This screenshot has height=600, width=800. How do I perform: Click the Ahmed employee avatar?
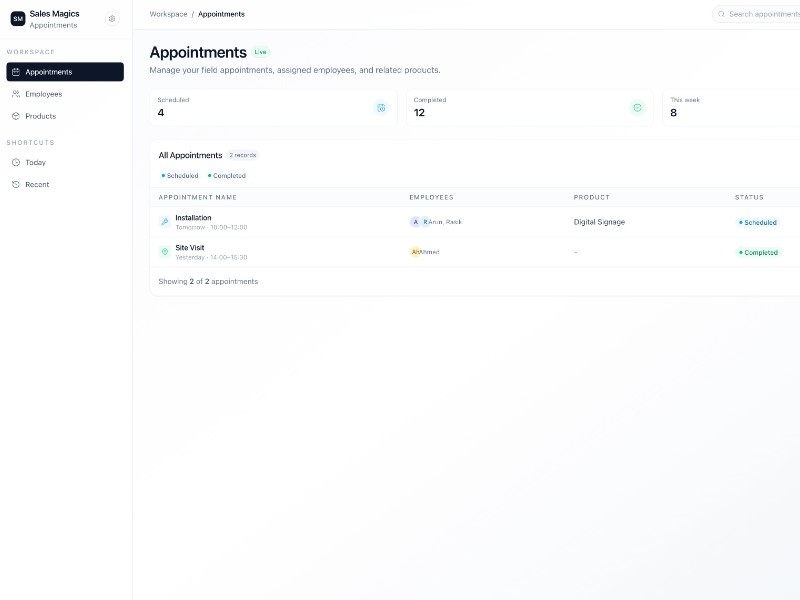(x=415, y=252)
